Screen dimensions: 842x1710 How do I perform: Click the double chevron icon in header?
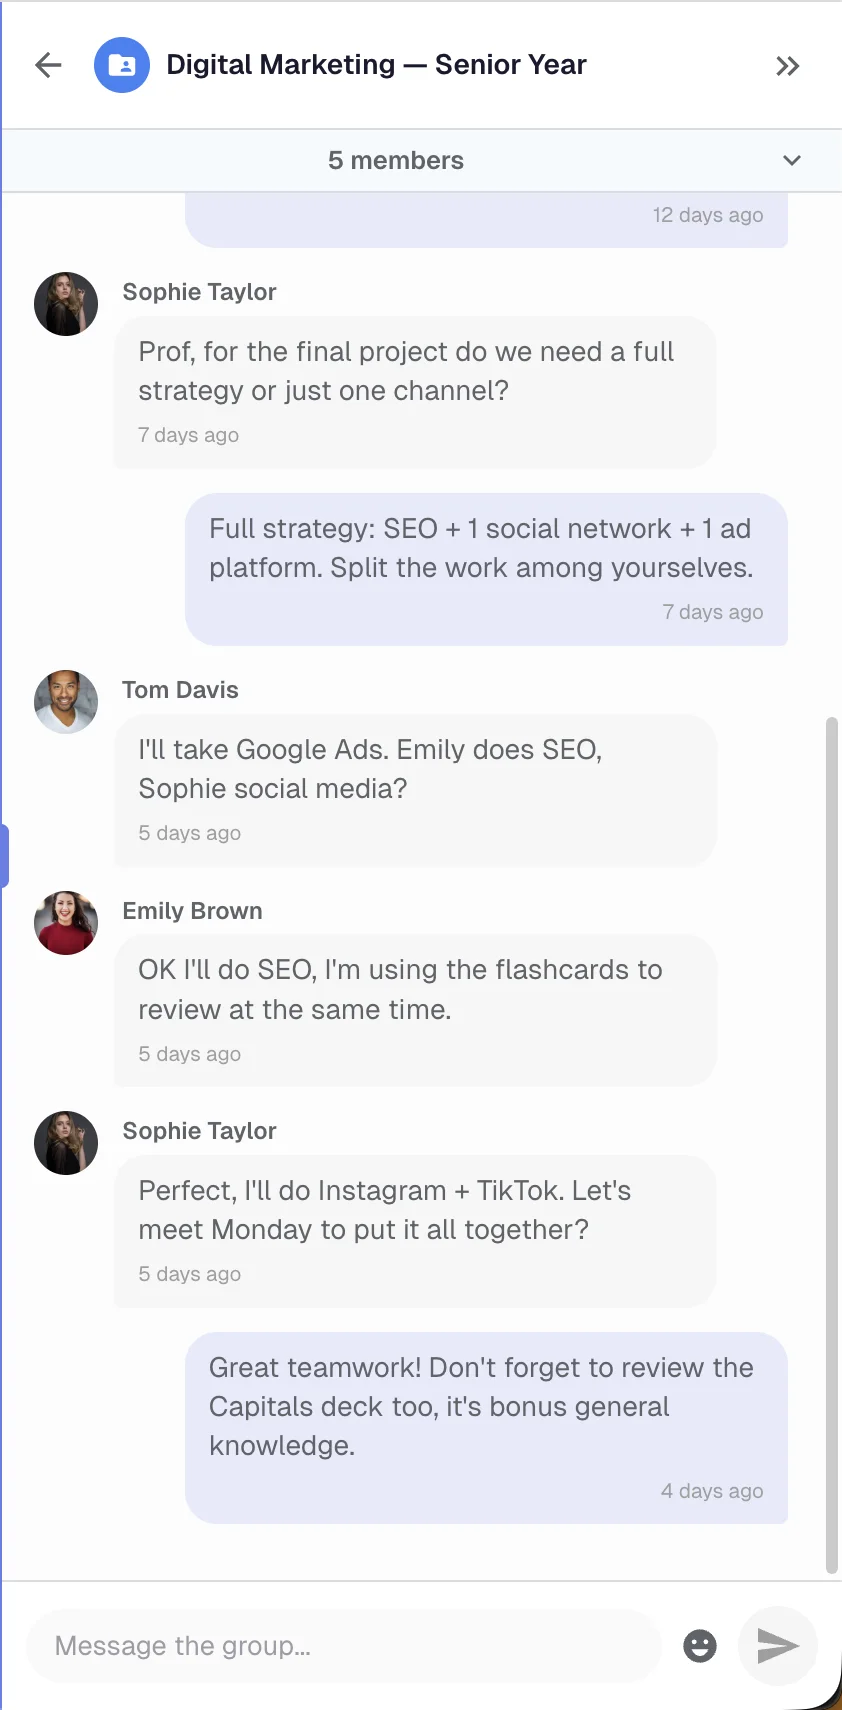pos(787,66)
